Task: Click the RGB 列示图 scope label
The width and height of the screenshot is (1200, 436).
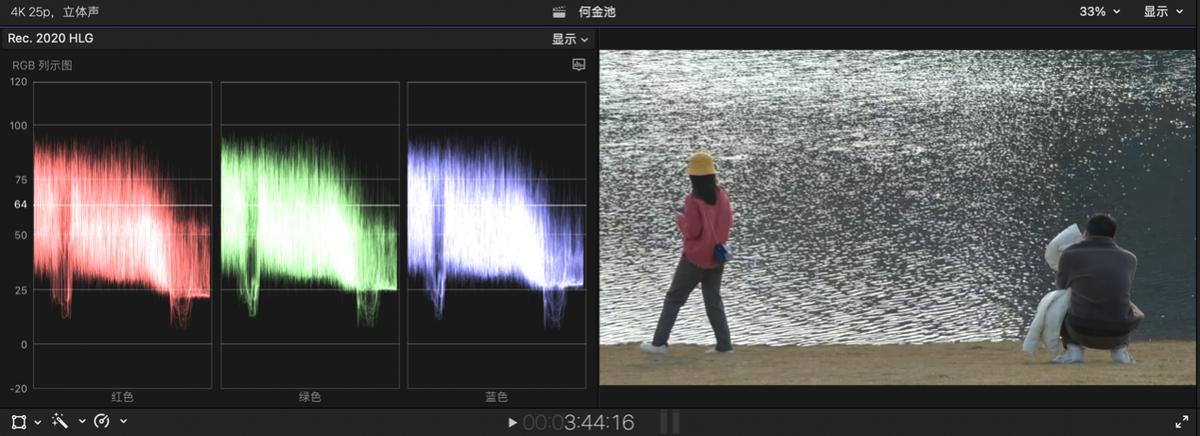Action: click(42, 65)
